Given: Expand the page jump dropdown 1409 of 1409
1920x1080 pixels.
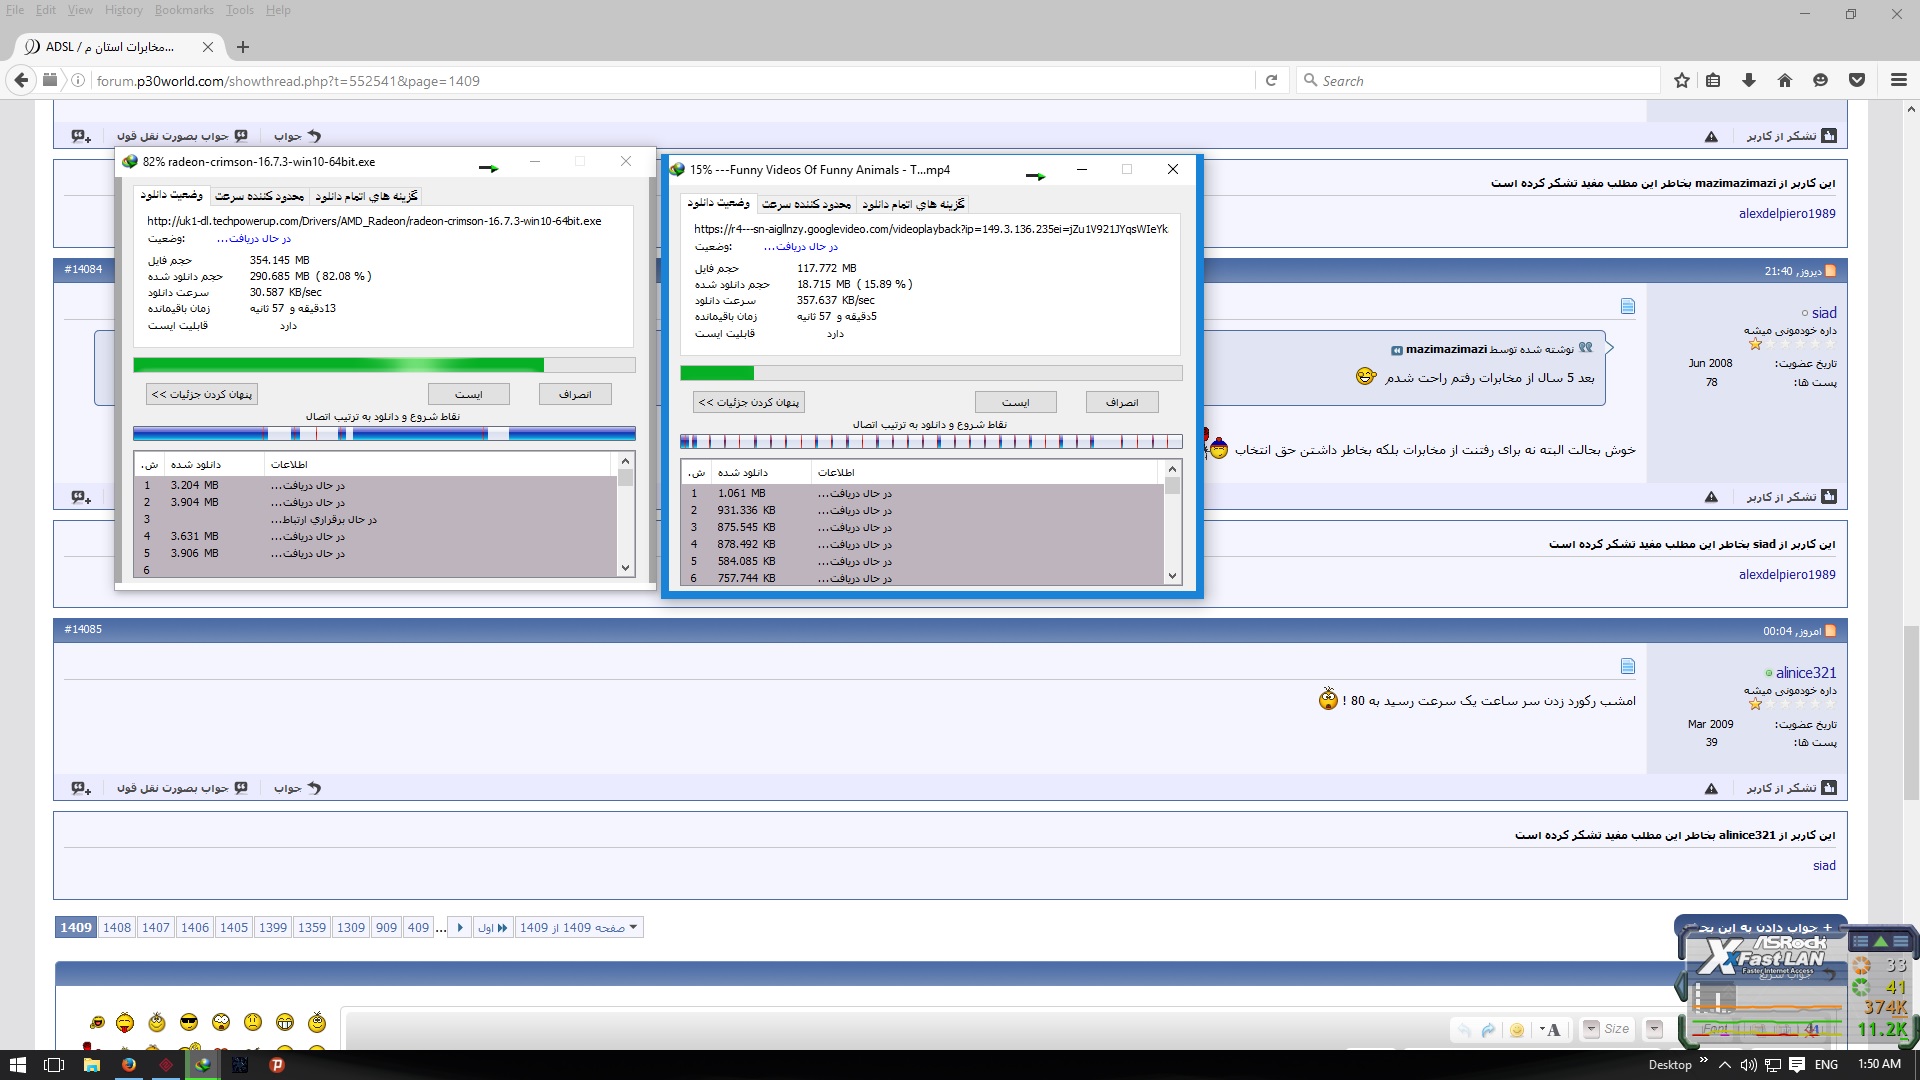Looking at the screenshot, I should (x=579, y=928).
